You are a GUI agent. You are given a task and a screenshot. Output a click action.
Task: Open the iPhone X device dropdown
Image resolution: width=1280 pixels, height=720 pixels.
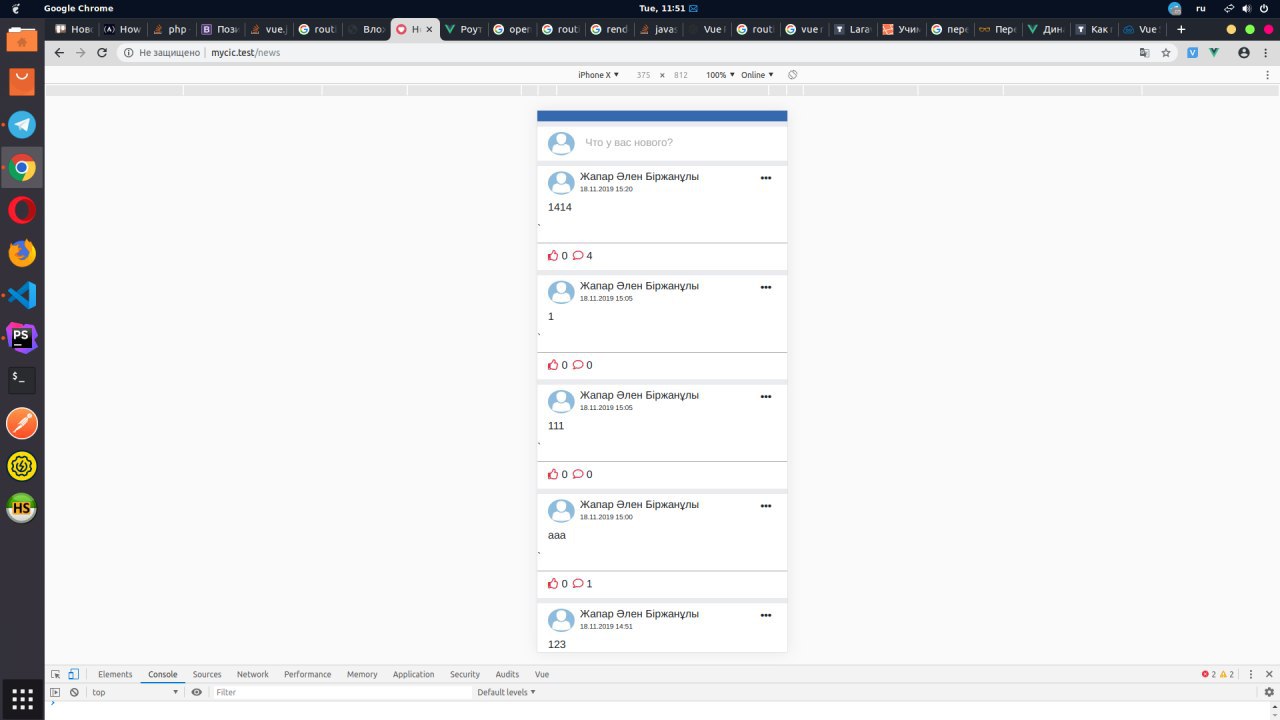[x=599, y=75]
